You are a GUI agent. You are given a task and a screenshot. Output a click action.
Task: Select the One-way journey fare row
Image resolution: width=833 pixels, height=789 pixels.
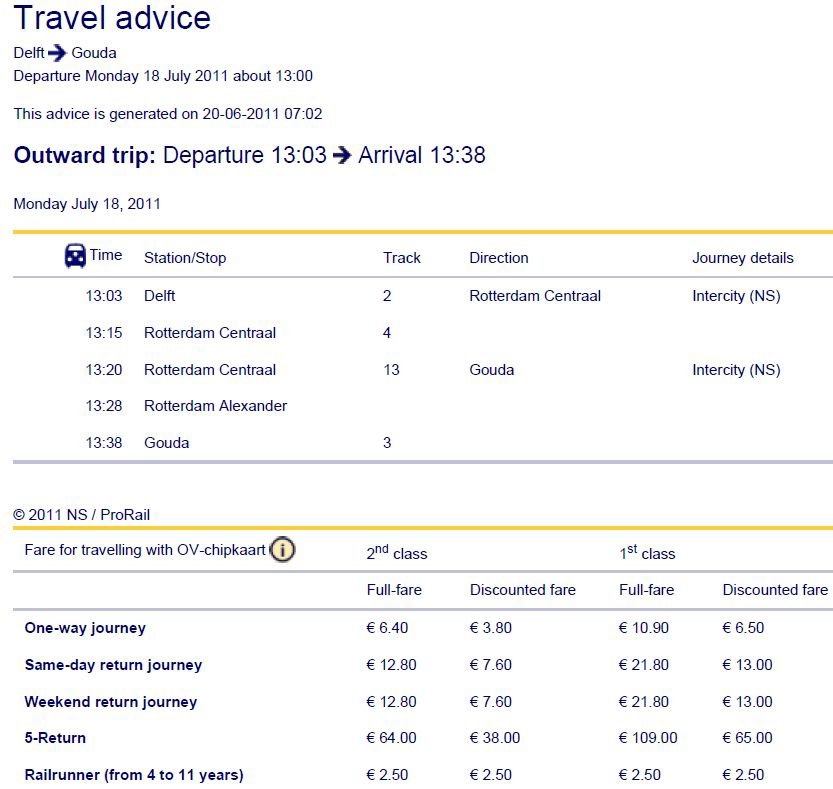(x=423, y=628)
